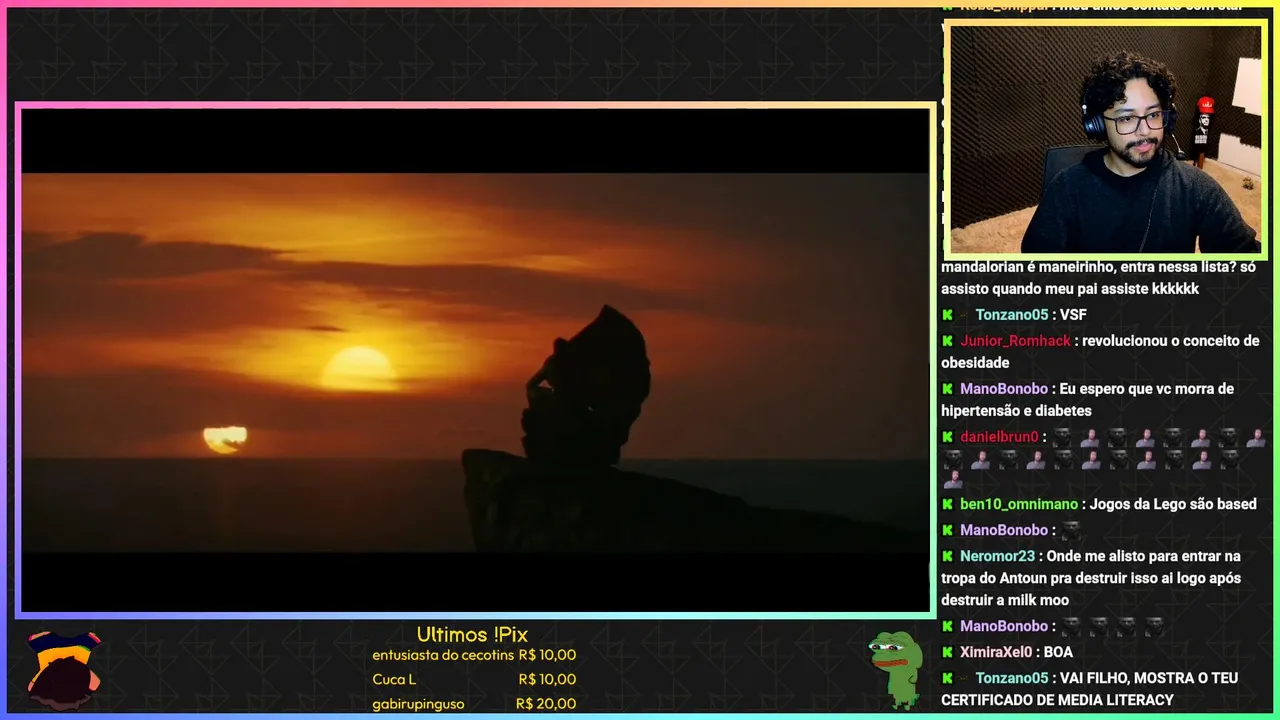Screen dimensions: 1280x720
Task: Click the single emote in ManoBonobo's message
Action: point(1071,530)
